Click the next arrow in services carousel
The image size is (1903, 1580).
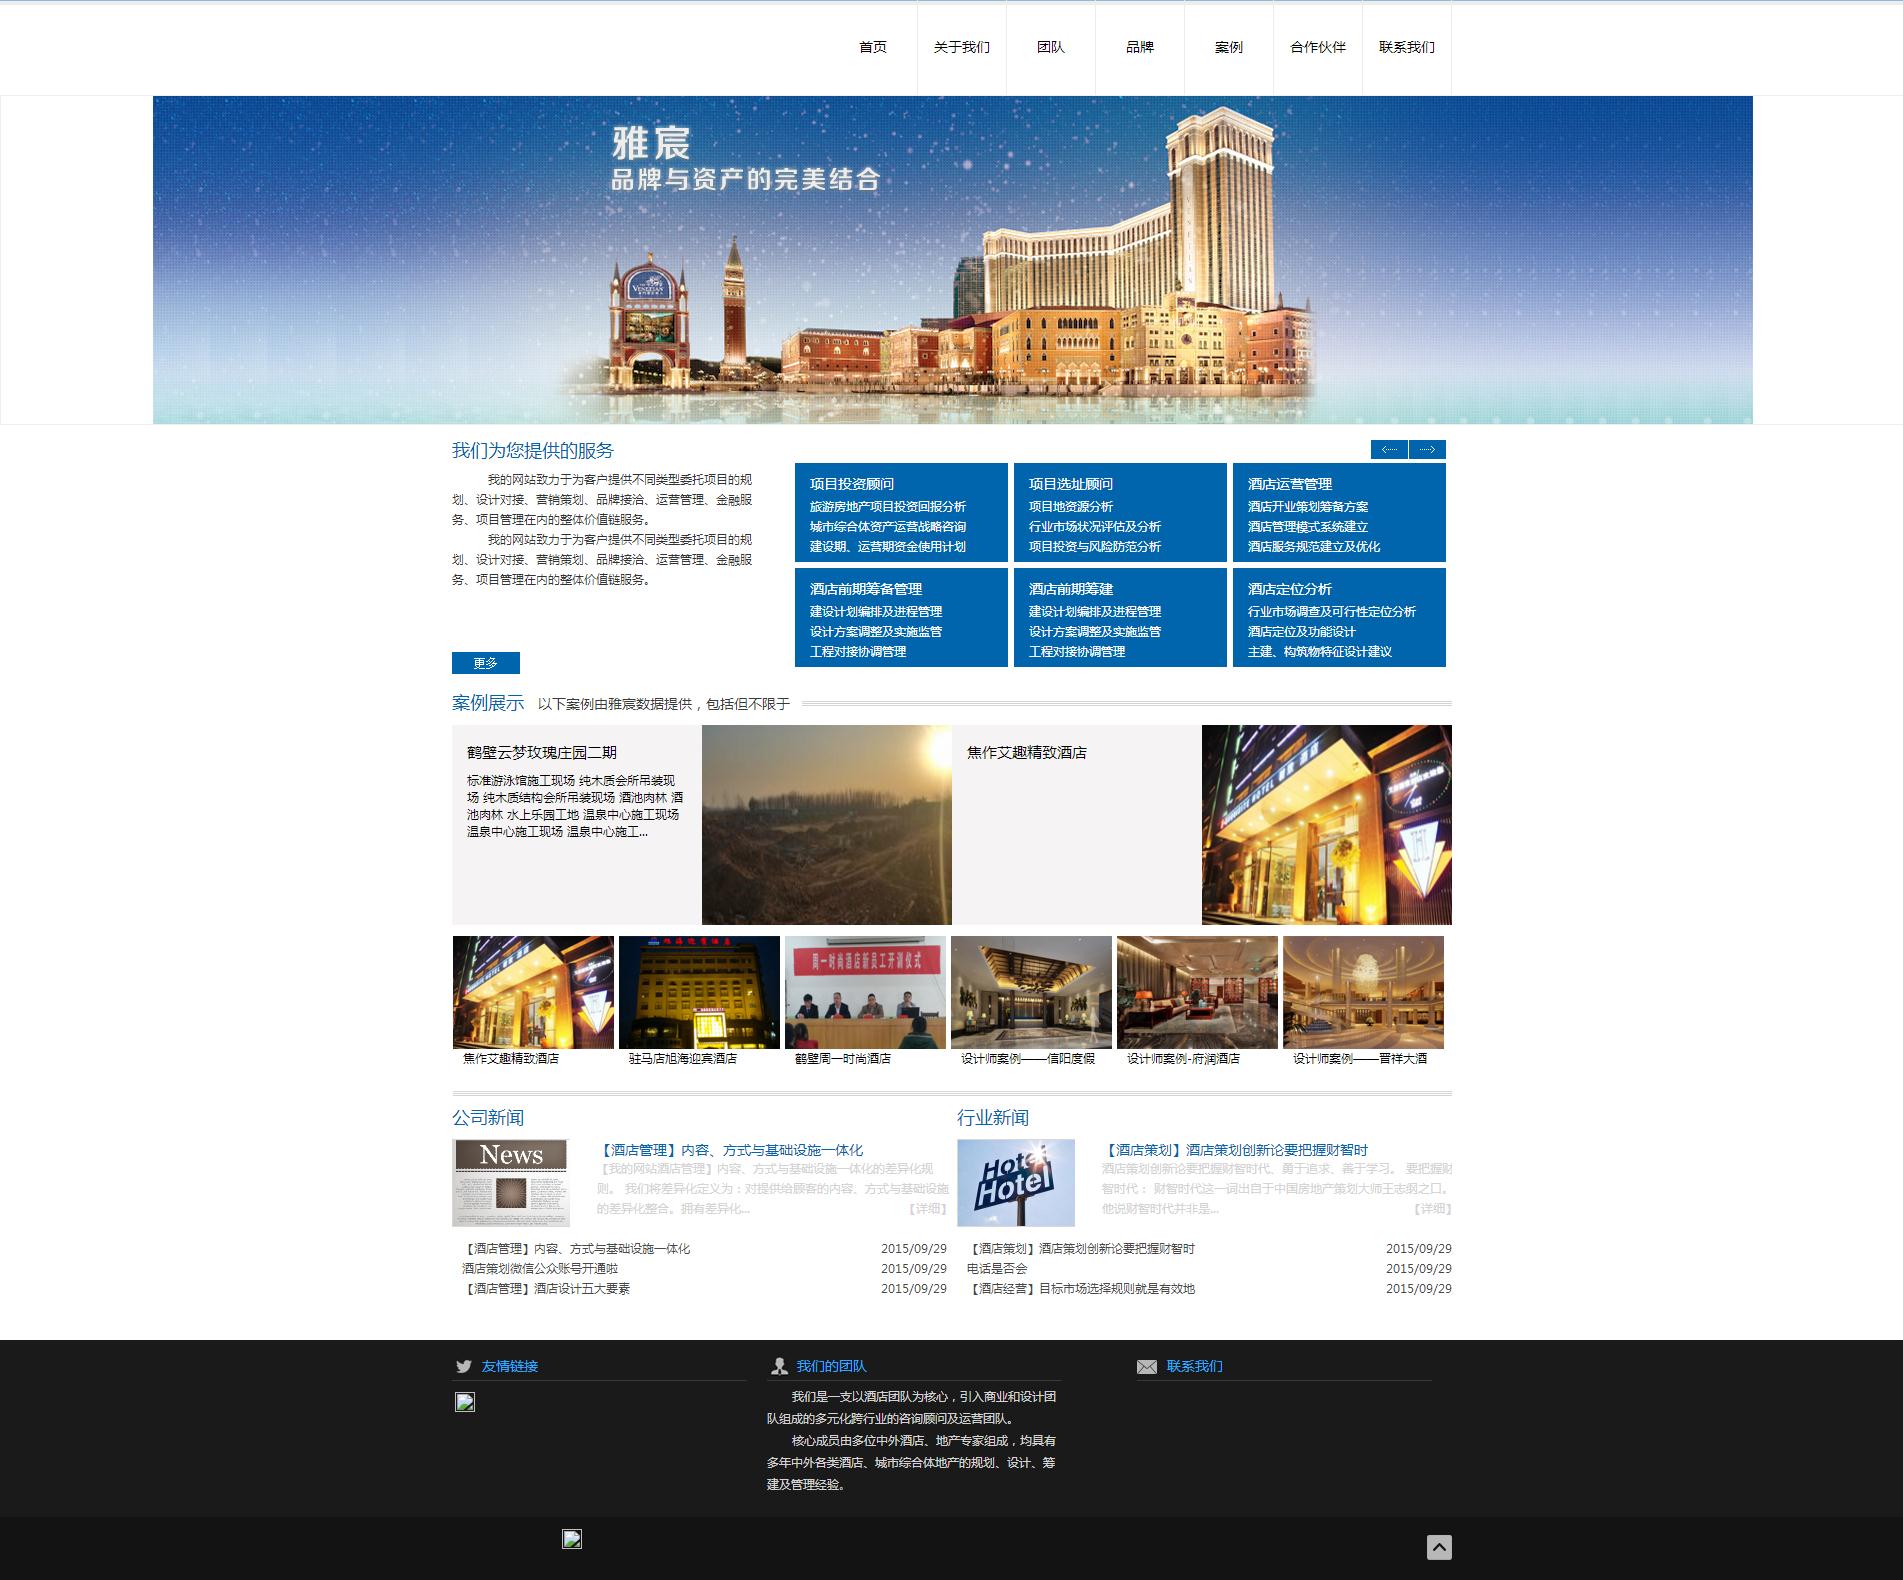[1427, 450]
